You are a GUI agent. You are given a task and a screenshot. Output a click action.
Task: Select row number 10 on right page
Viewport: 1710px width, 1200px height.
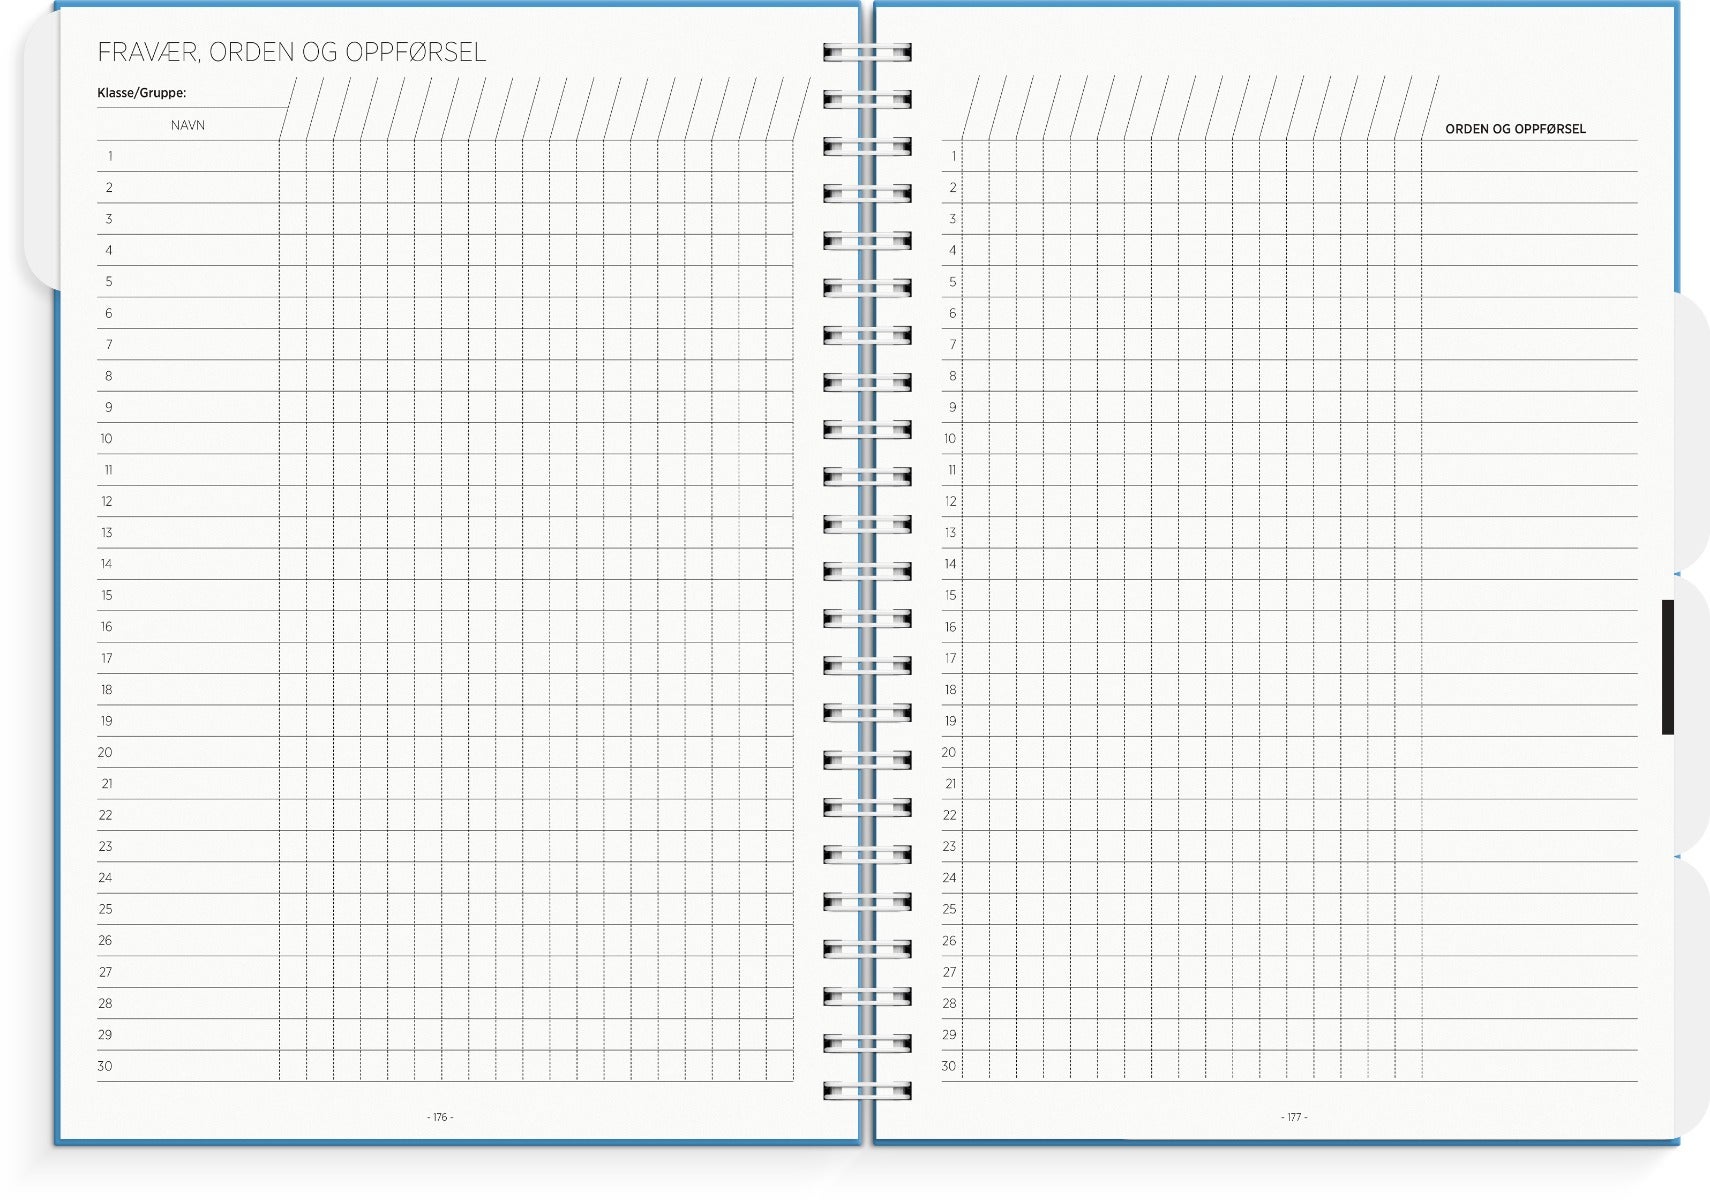pos(950,439)
